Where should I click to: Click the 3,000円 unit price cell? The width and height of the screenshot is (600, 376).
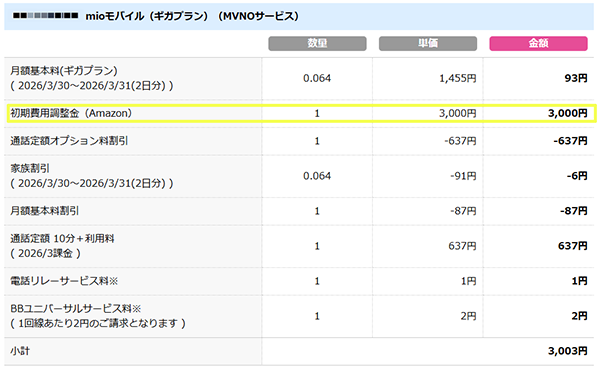coord(458,113)
